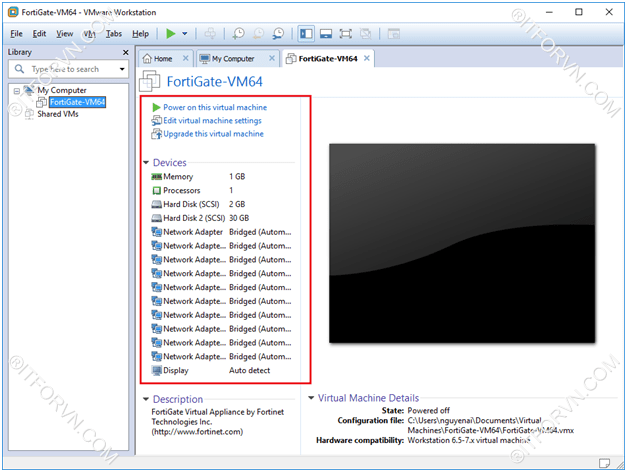
Task: Open the File menu
Action: pyautogui.click(x=16, y=34)
